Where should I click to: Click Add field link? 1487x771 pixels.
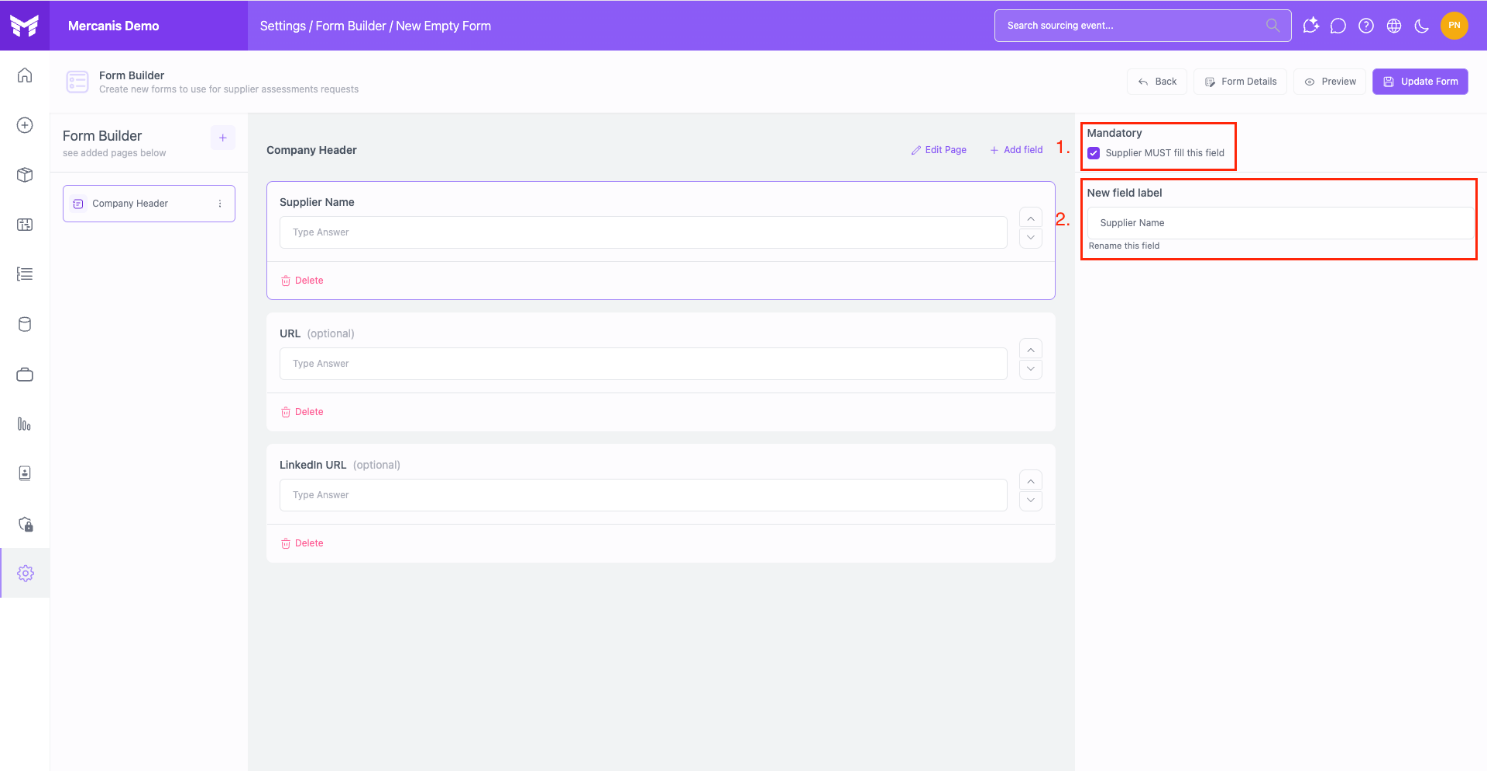point(1016,150)
